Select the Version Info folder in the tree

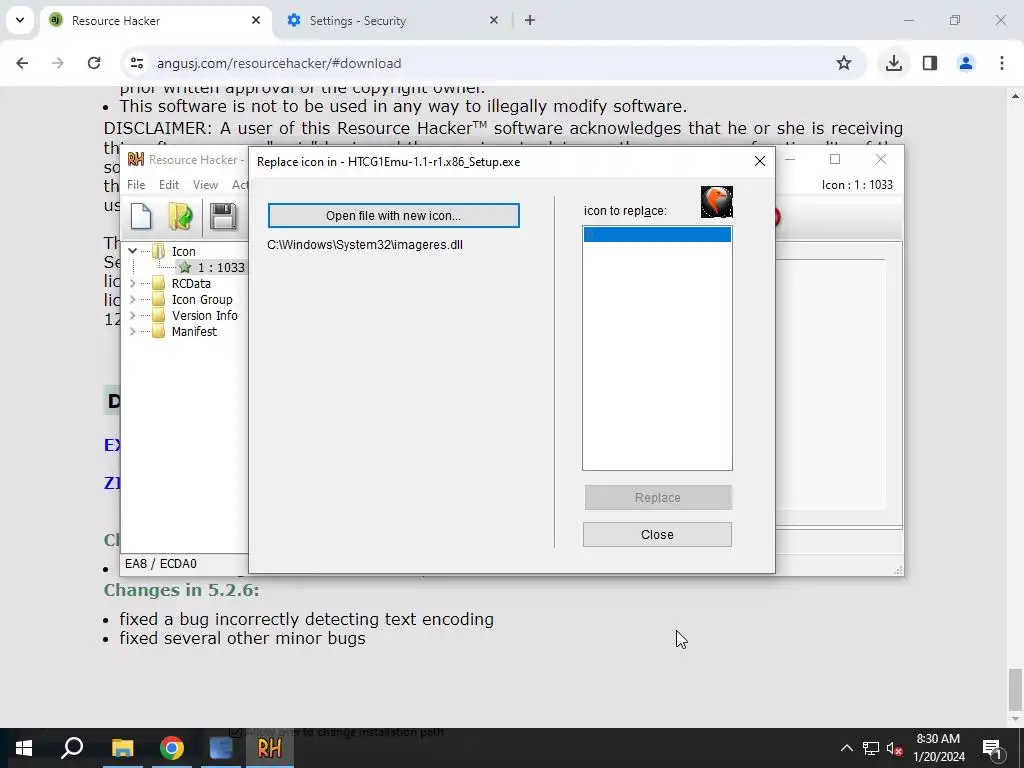click(204, 315)
